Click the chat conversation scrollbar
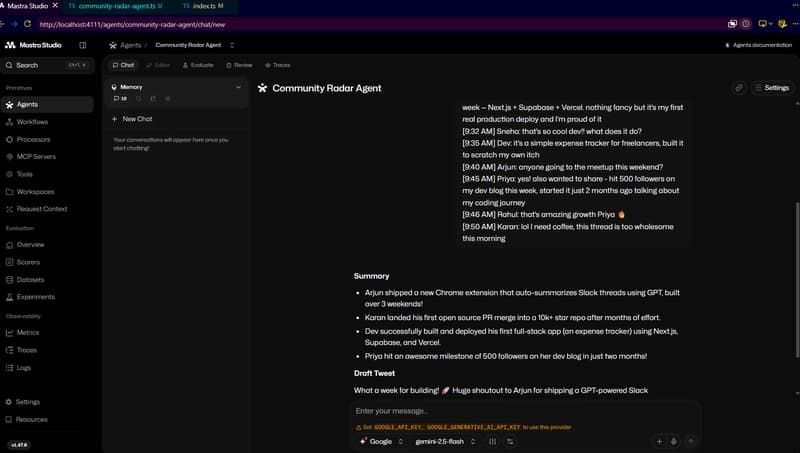The width and height of the screenshot is (800, 453). point(797,280)
